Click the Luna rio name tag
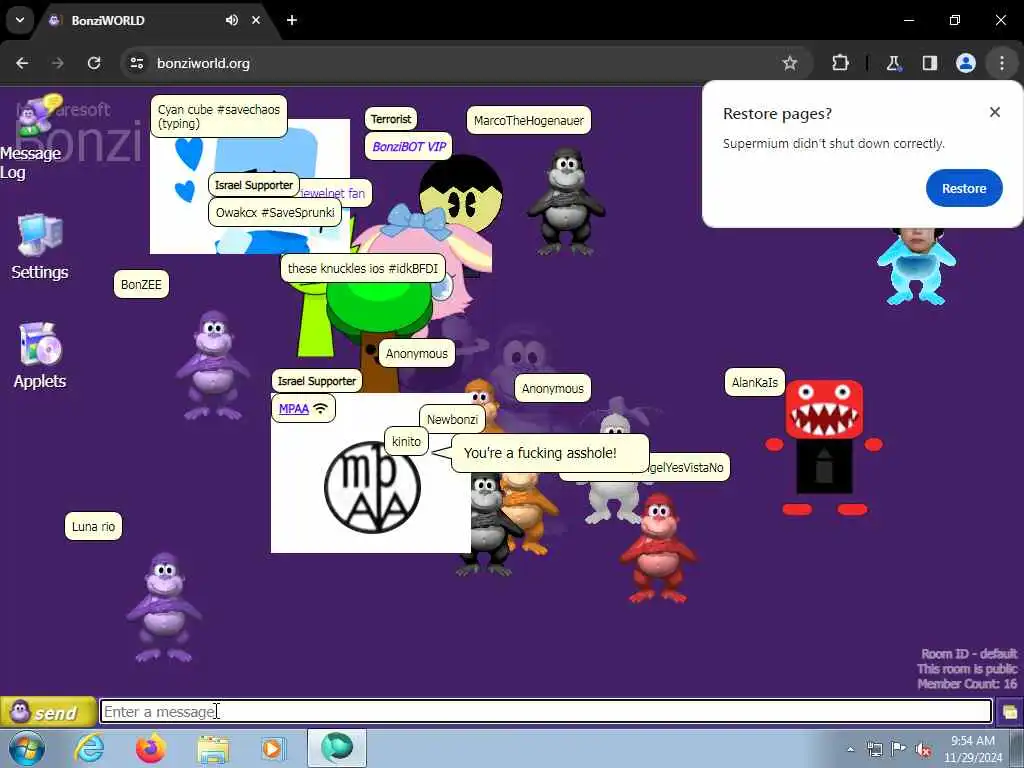The height and width of the screenshot is (768, 1024). (93, 526)
